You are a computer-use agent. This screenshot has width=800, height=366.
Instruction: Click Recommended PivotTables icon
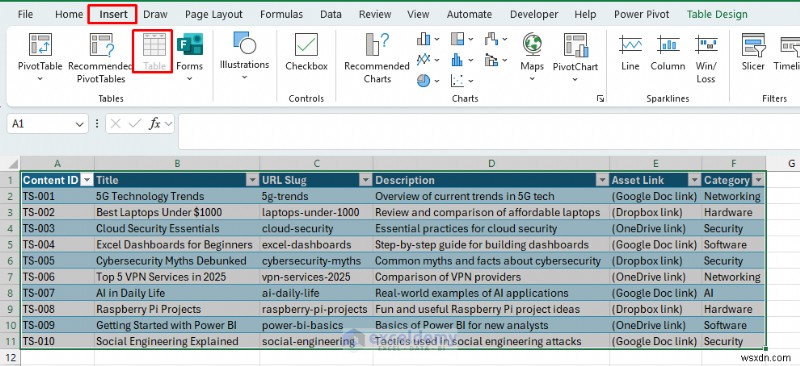(101, 45)
